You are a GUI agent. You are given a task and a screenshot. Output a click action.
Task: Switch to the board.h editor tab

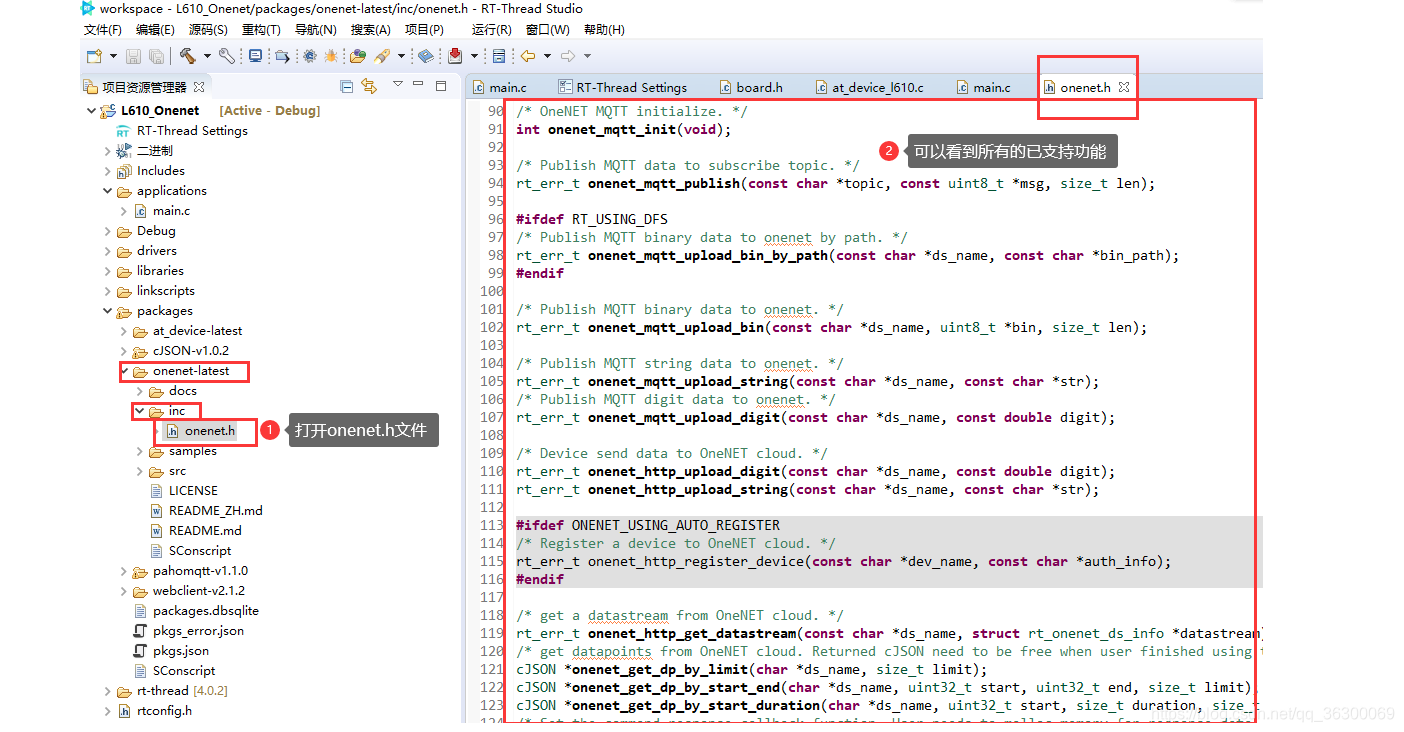coord(751,87)
